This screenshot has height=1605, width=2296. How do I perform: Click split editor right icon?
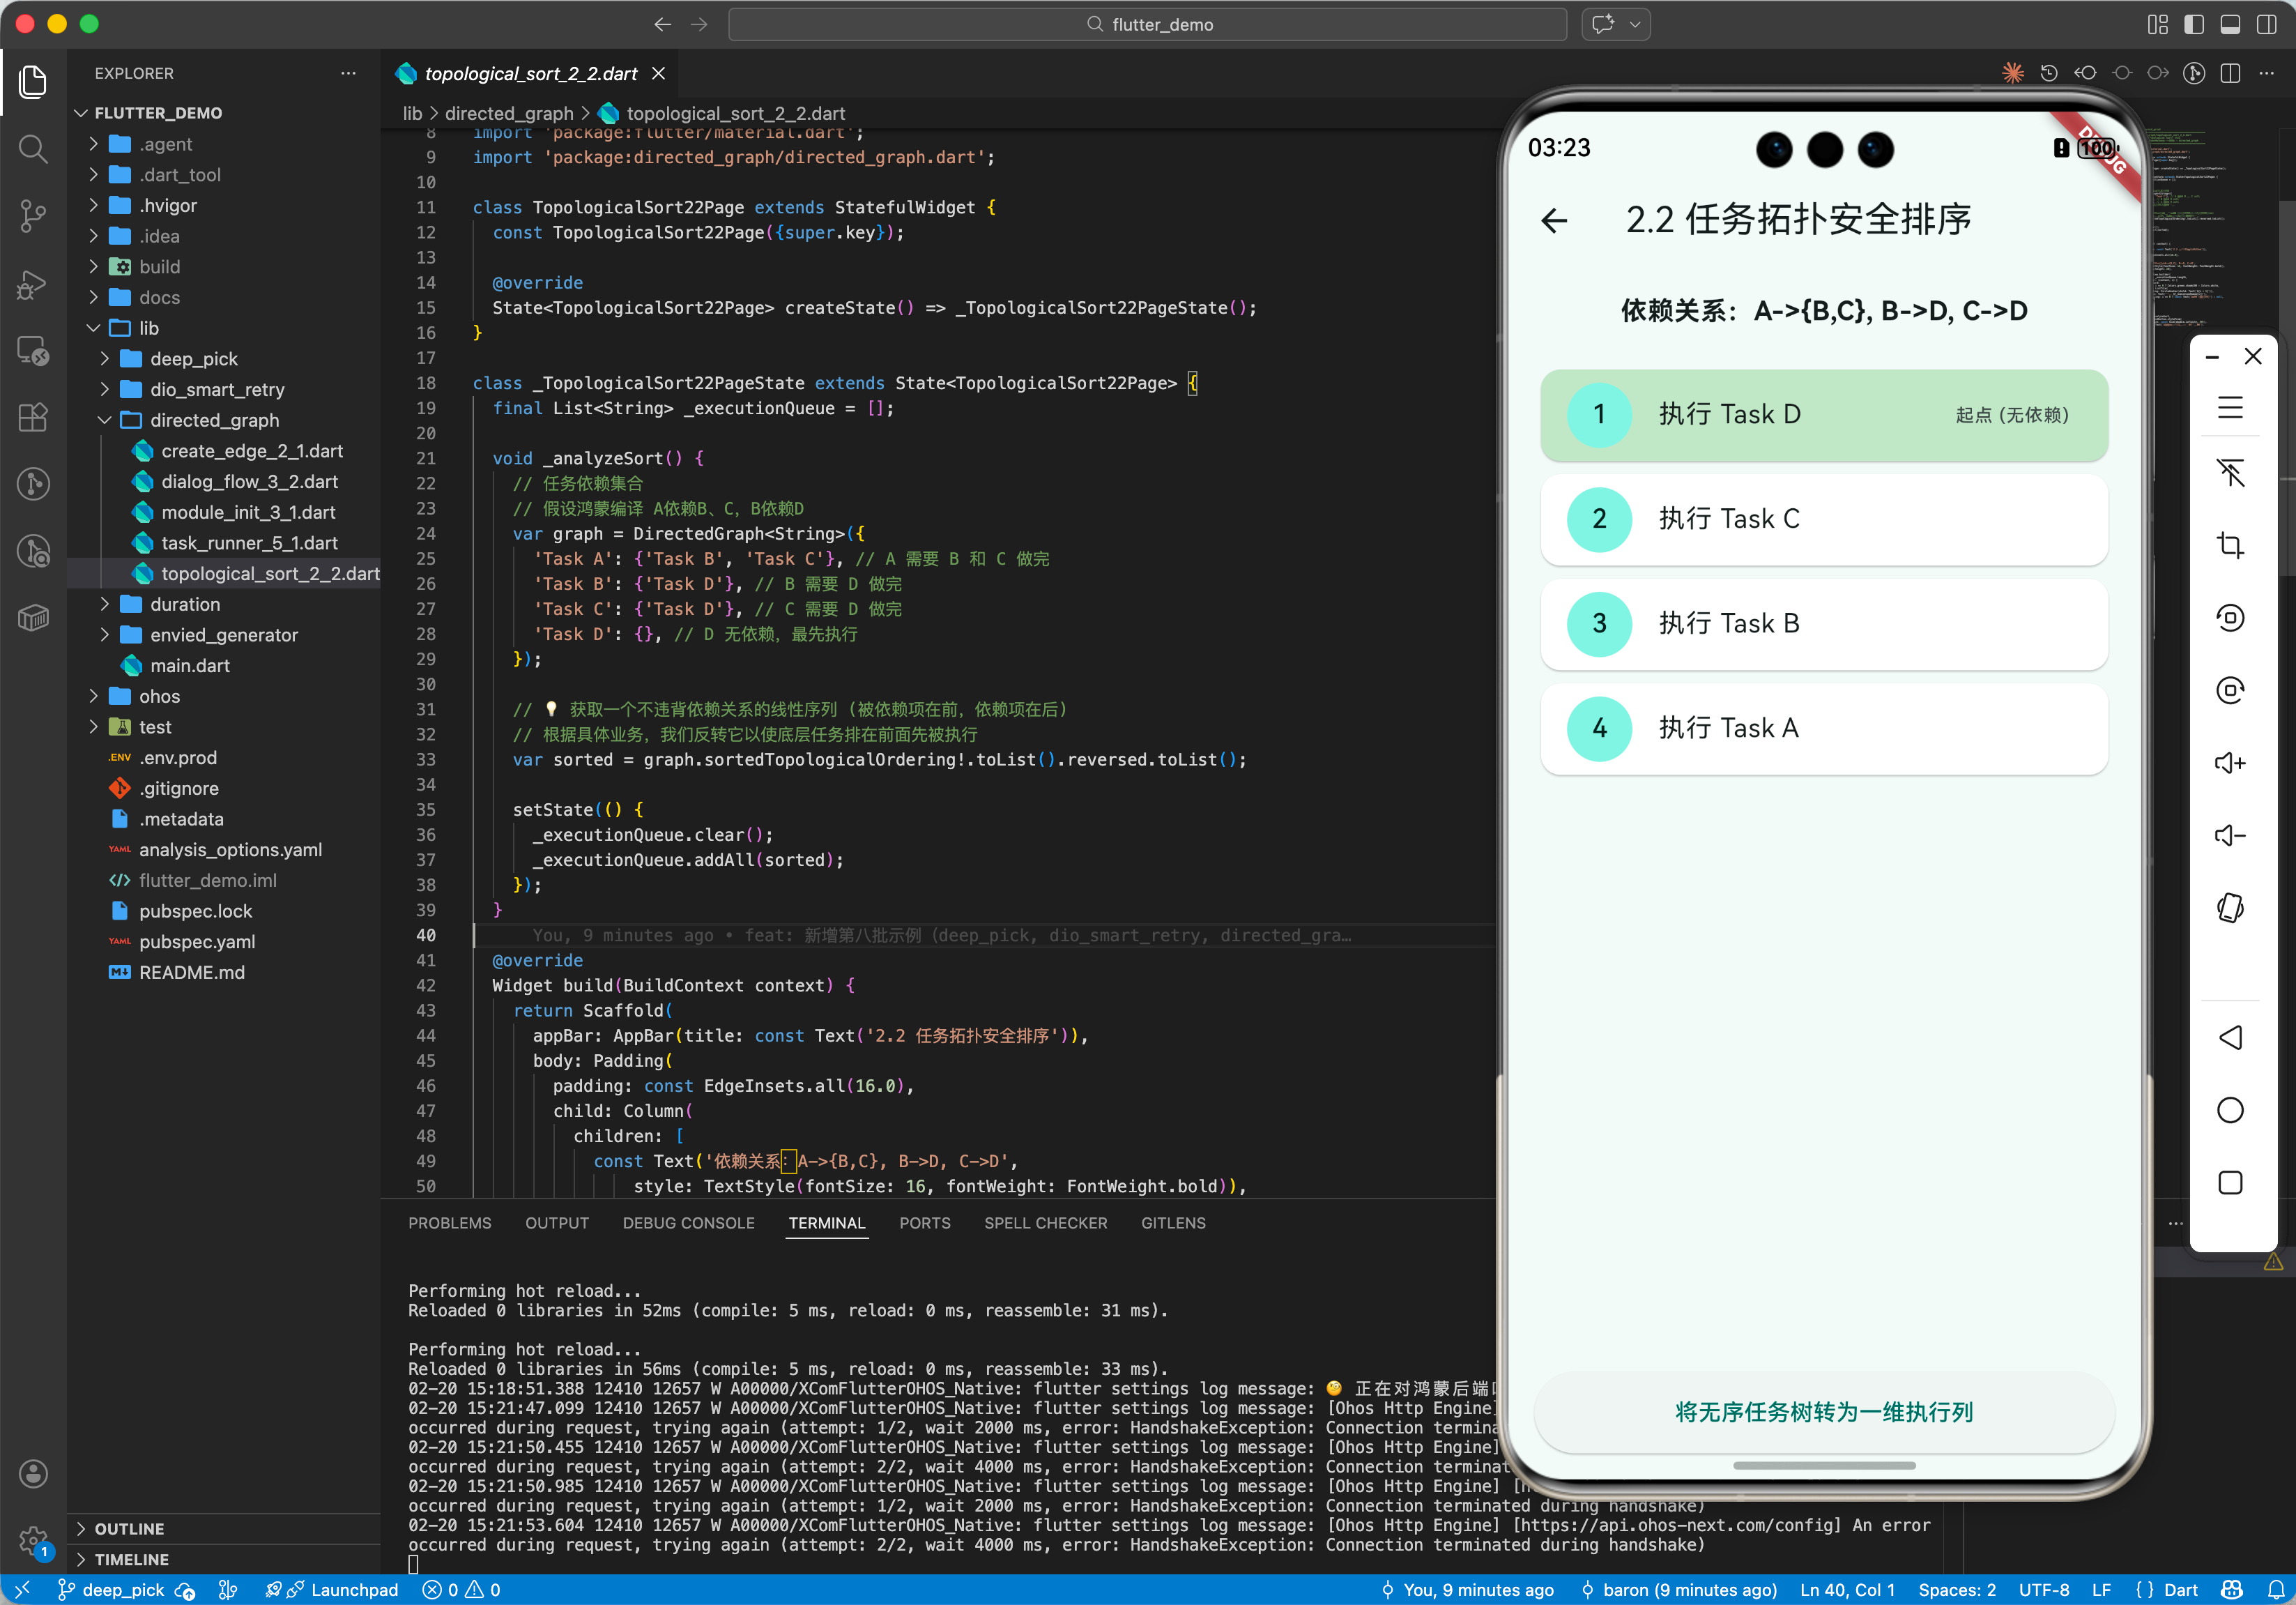point(2230,73)
